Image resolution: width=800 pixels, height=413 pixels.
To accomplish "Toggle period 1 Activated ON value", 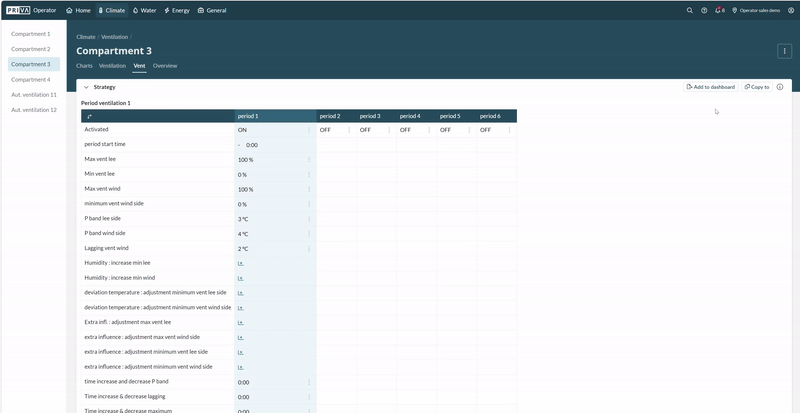I will [242, 130].
